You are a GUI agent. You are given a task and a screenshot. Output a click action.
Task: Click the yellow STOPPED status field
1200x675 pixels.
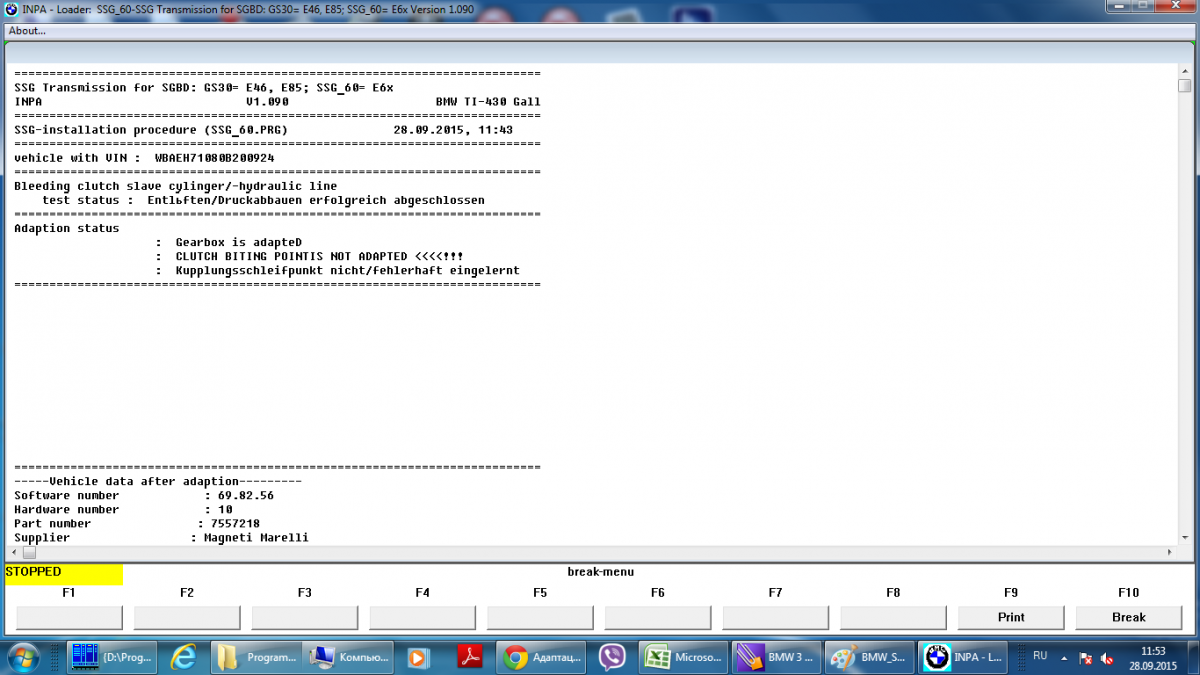pos(63,573)
